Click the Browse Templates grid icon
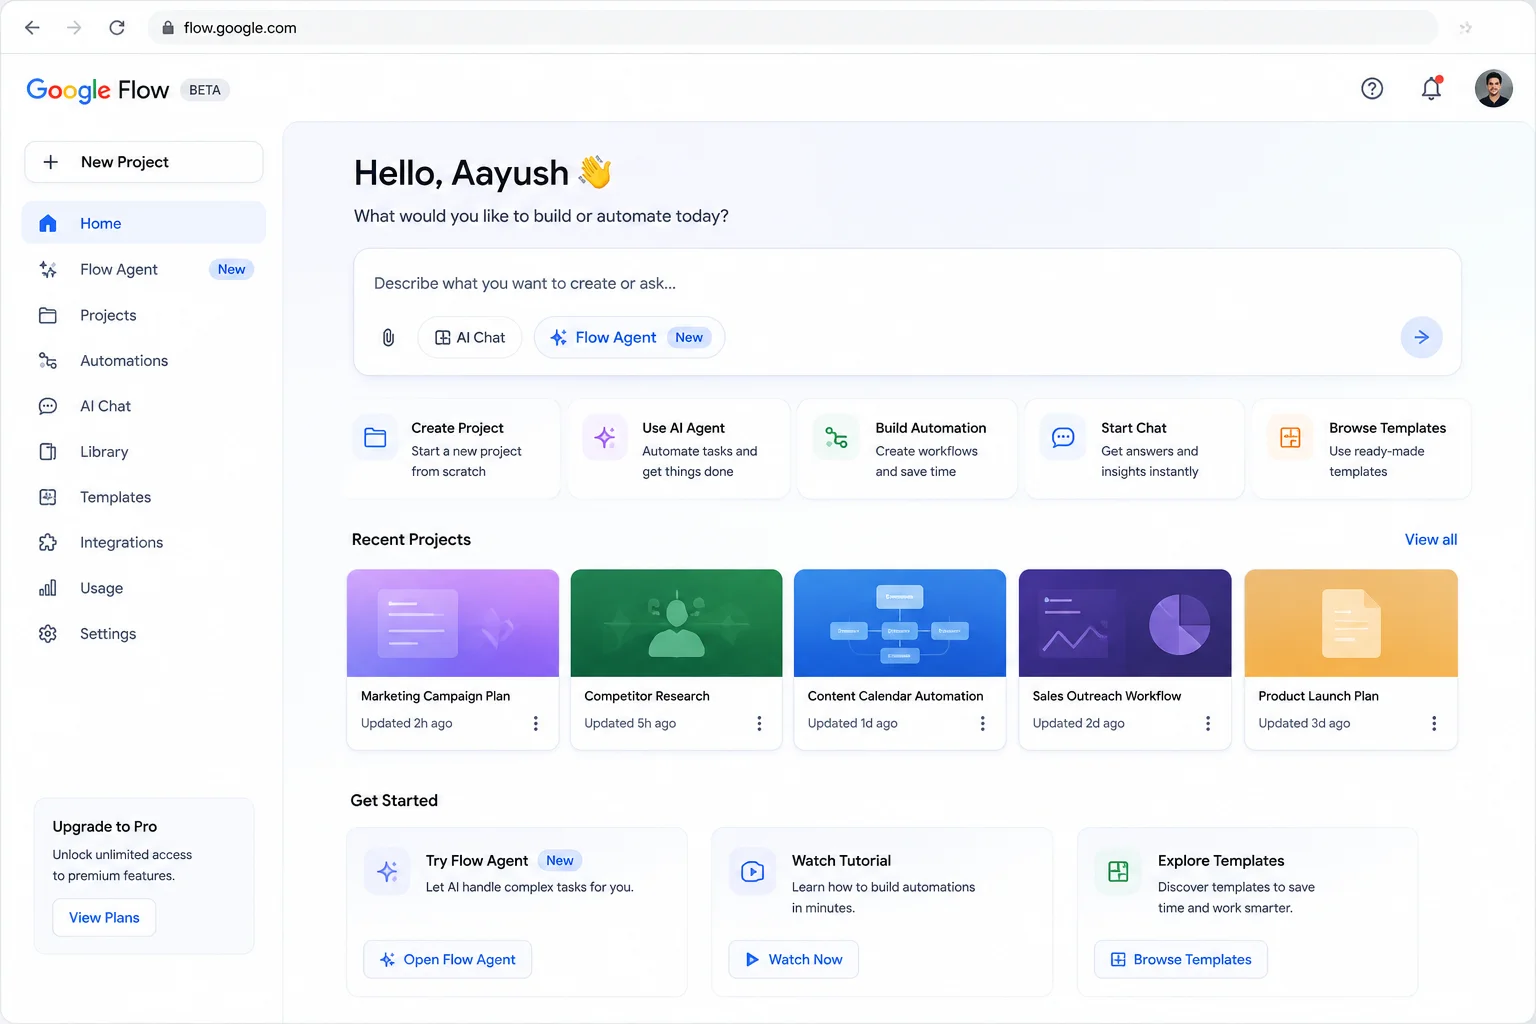Screen dimensions: 1536x1024 (x=1290, y=438)
